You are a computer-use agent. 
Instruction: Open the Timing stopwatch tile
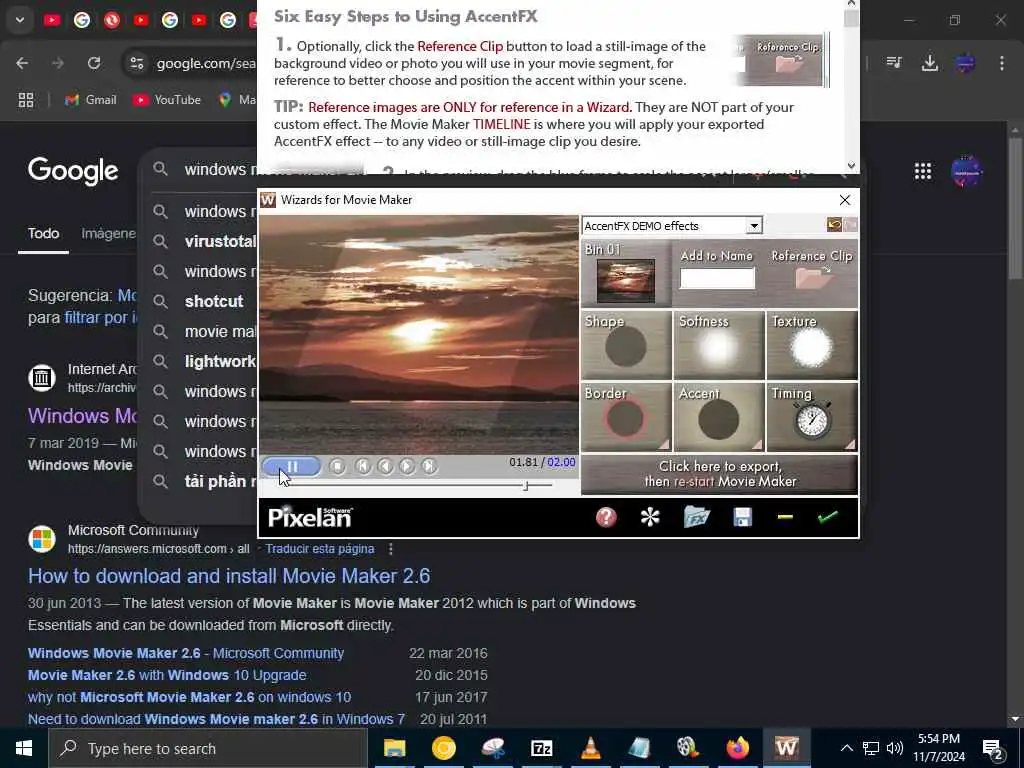click(x=812, y=417)
